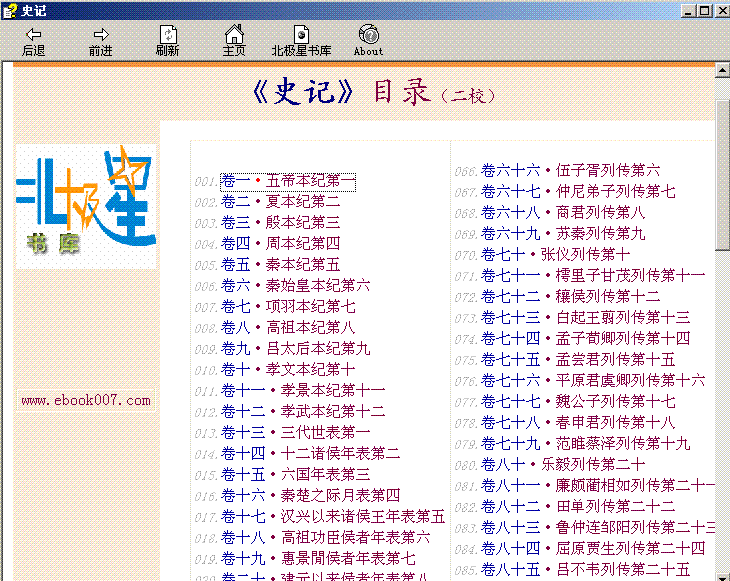
Task: Open 卷十四 十二诸侯年表第二 chapter
Action: click(x=310, y=453)
